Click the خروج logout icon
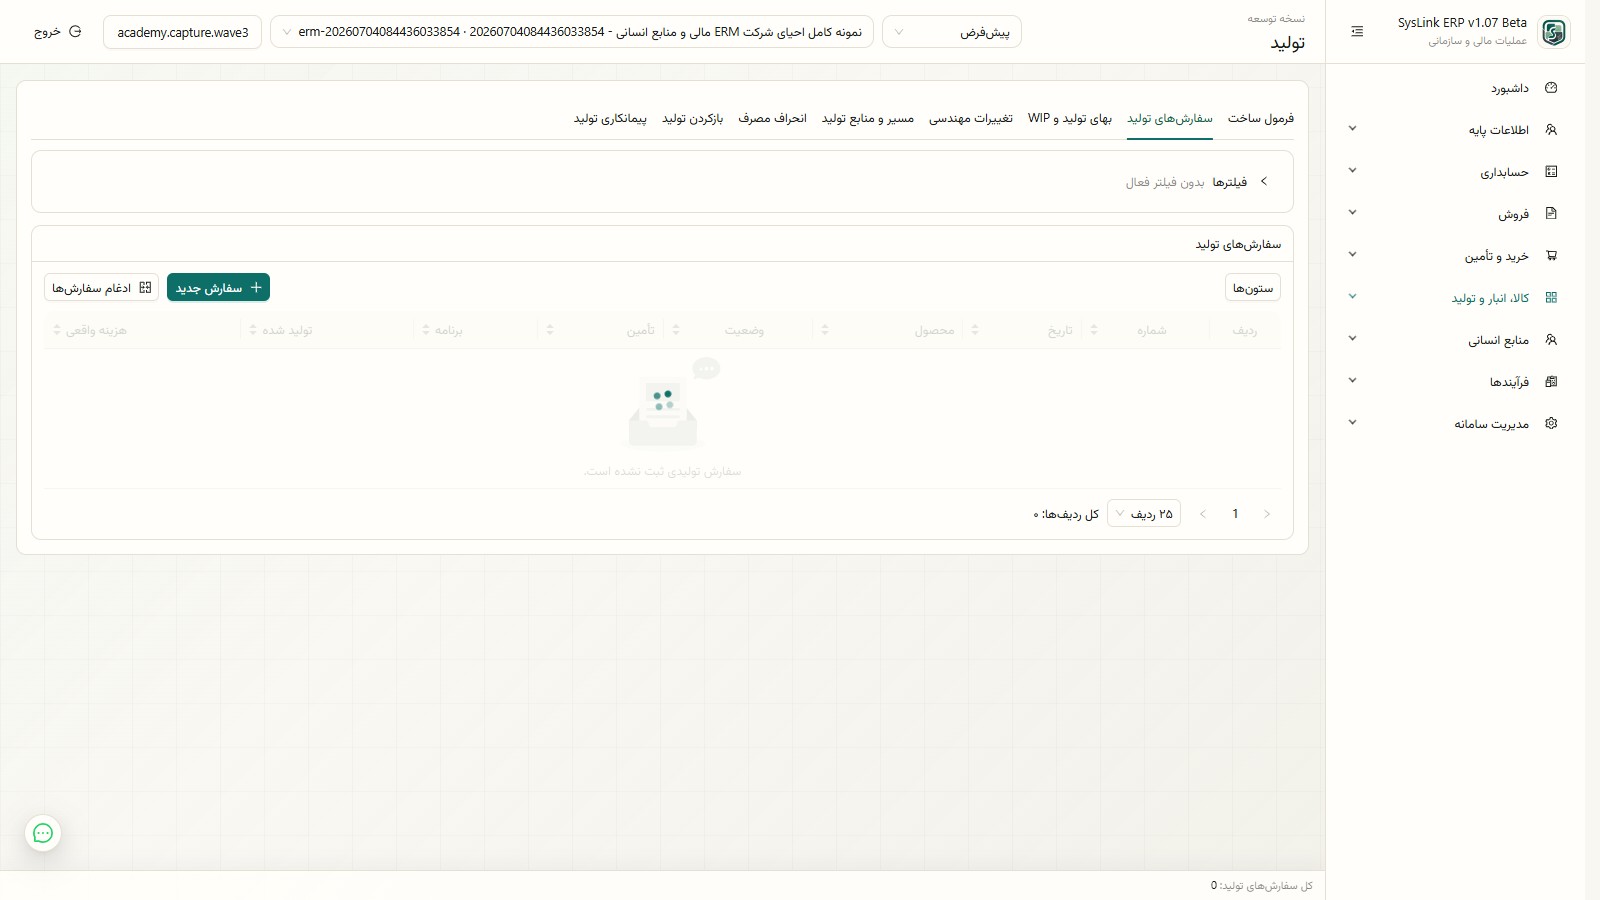The height and width of the screenshot is (900, 1600). 75,32
